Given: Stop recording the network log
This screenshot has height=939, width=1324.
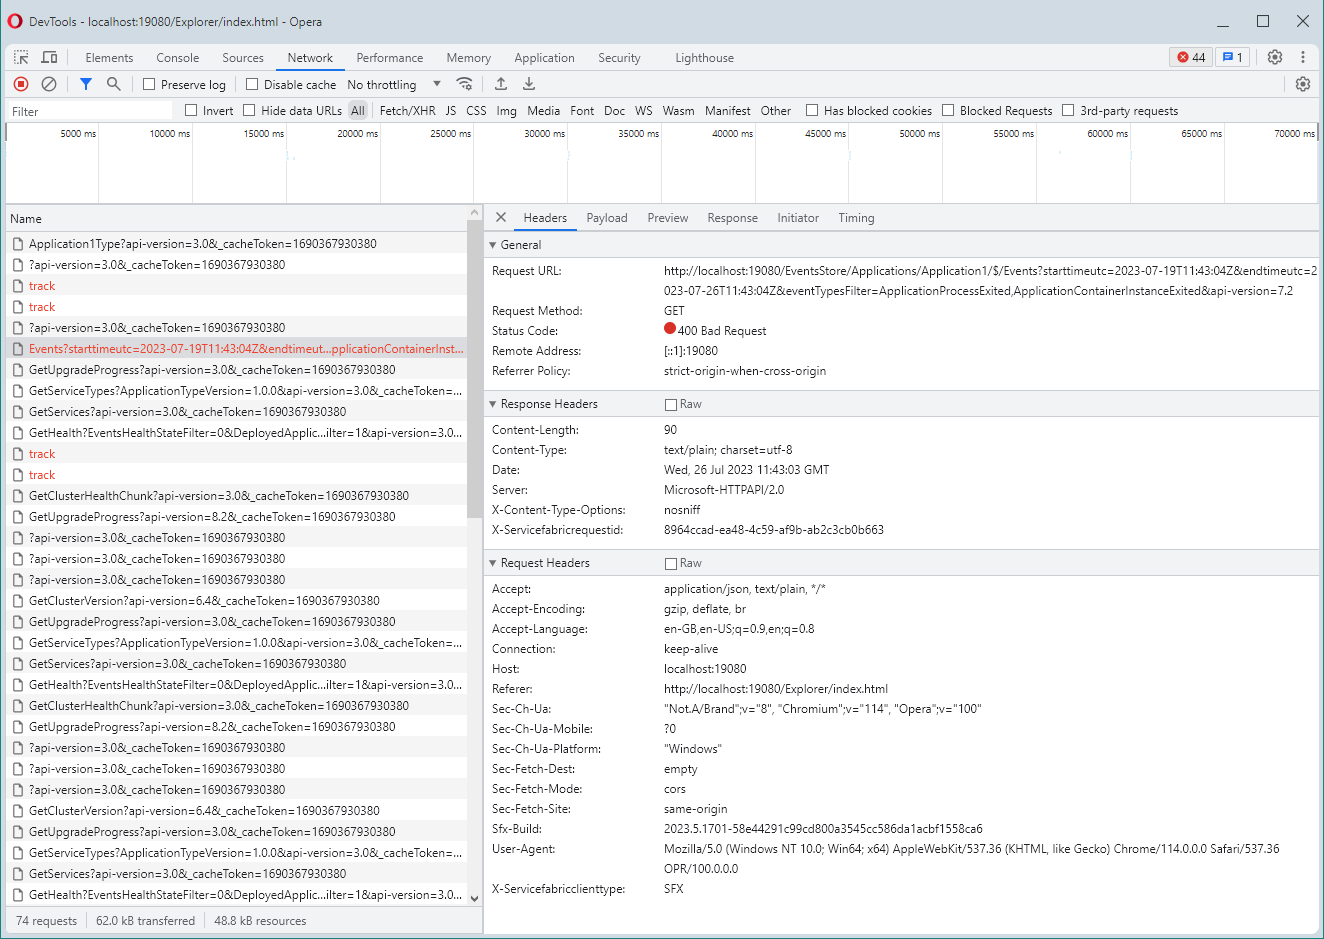Looking at the screenshot, I should (x=20, y=84).
